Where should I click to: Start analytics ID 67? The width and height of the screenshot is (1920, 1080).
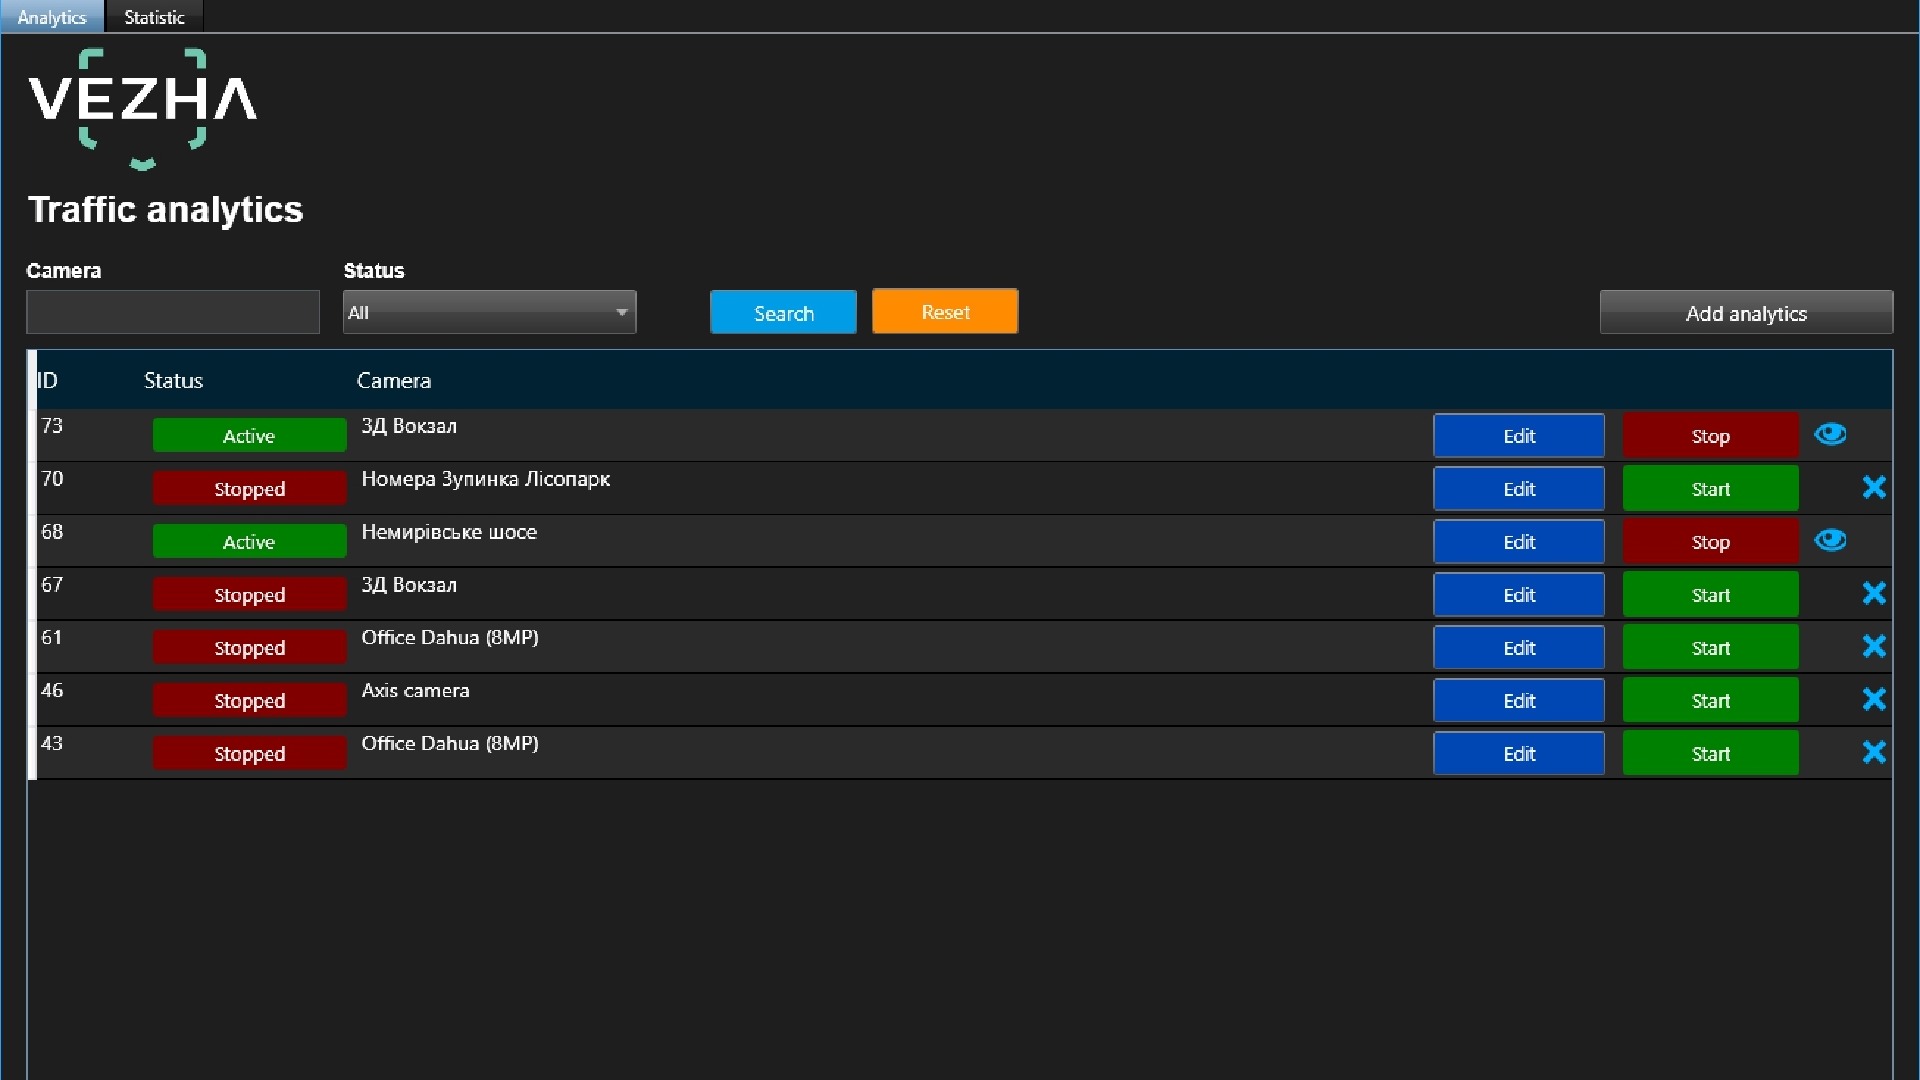coord(1710,595)
